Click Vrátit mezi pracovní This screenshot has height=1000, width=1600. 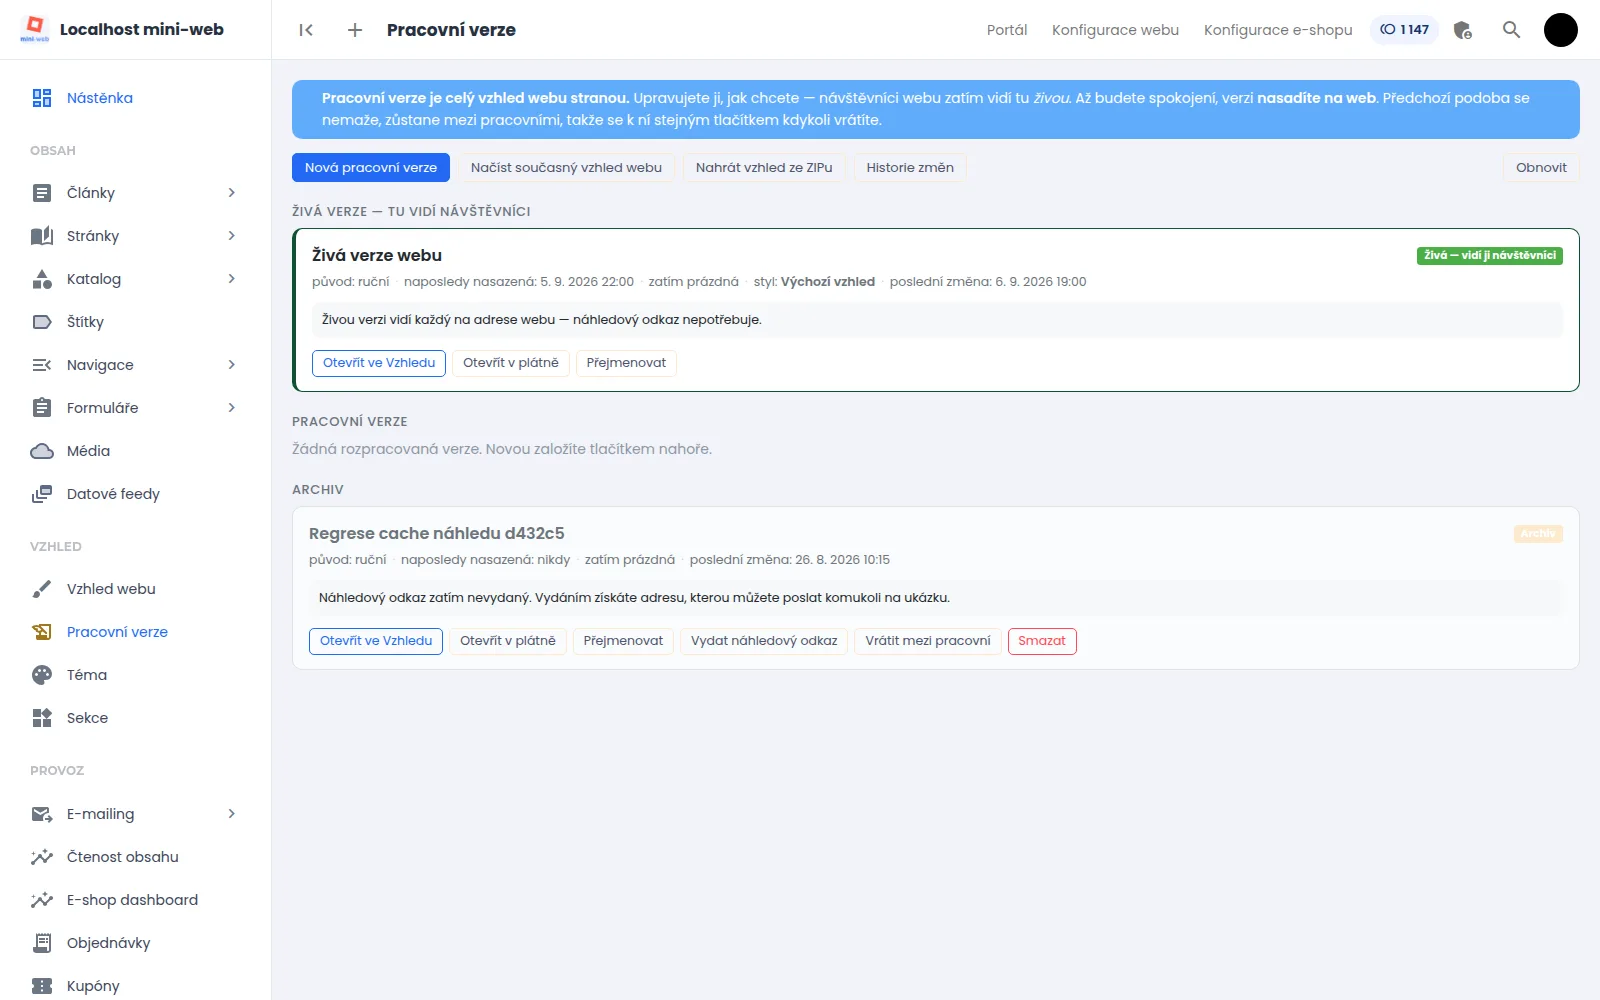[928, 641]
